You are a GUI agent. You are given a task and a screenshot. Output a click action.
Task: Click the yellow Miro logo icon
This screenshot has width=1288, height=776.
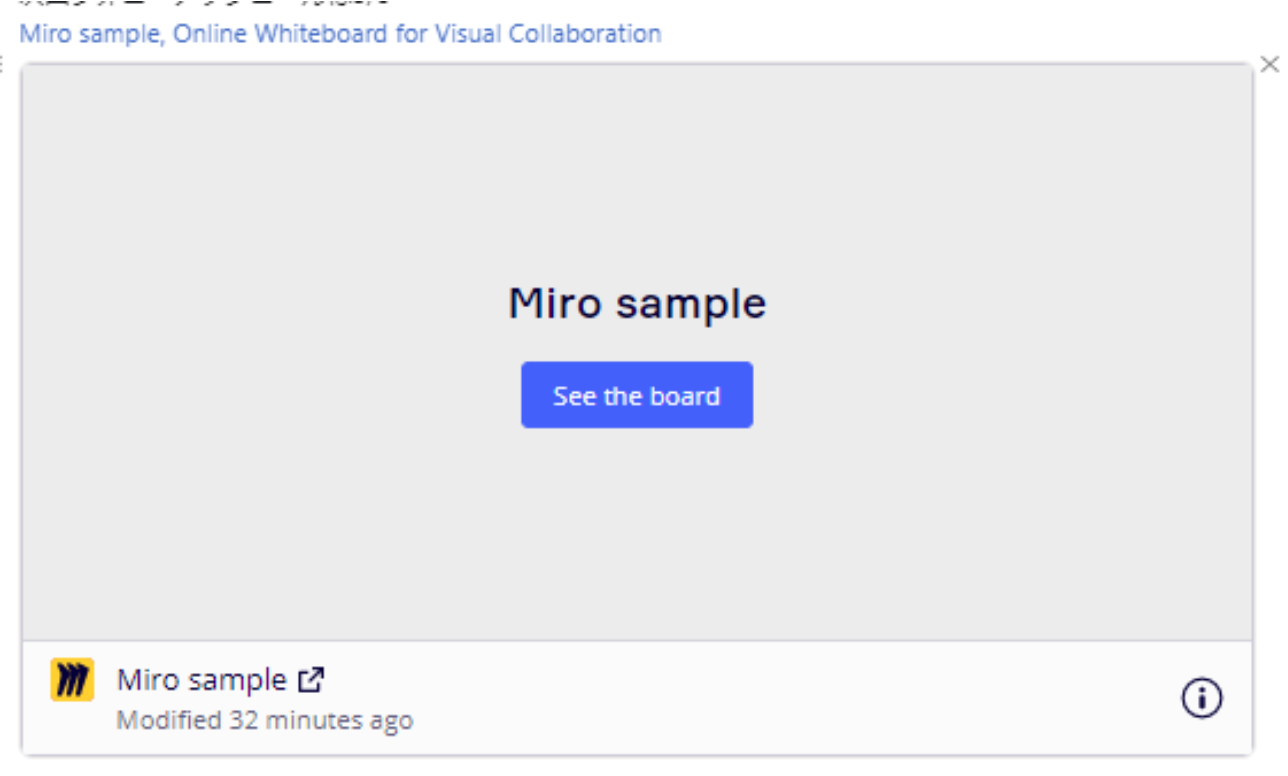[x=72, y=680]
